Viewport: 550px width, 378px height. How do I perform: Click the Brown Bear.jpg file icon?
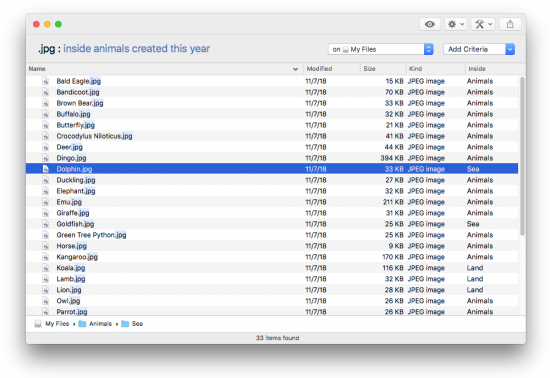(x=46, y=103)
